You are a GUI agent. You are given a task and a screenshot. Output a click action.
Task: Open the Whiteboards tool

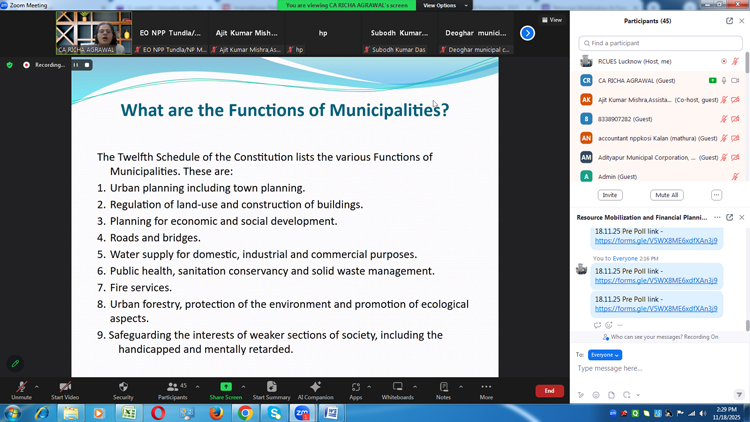click(x=397, y=389)
